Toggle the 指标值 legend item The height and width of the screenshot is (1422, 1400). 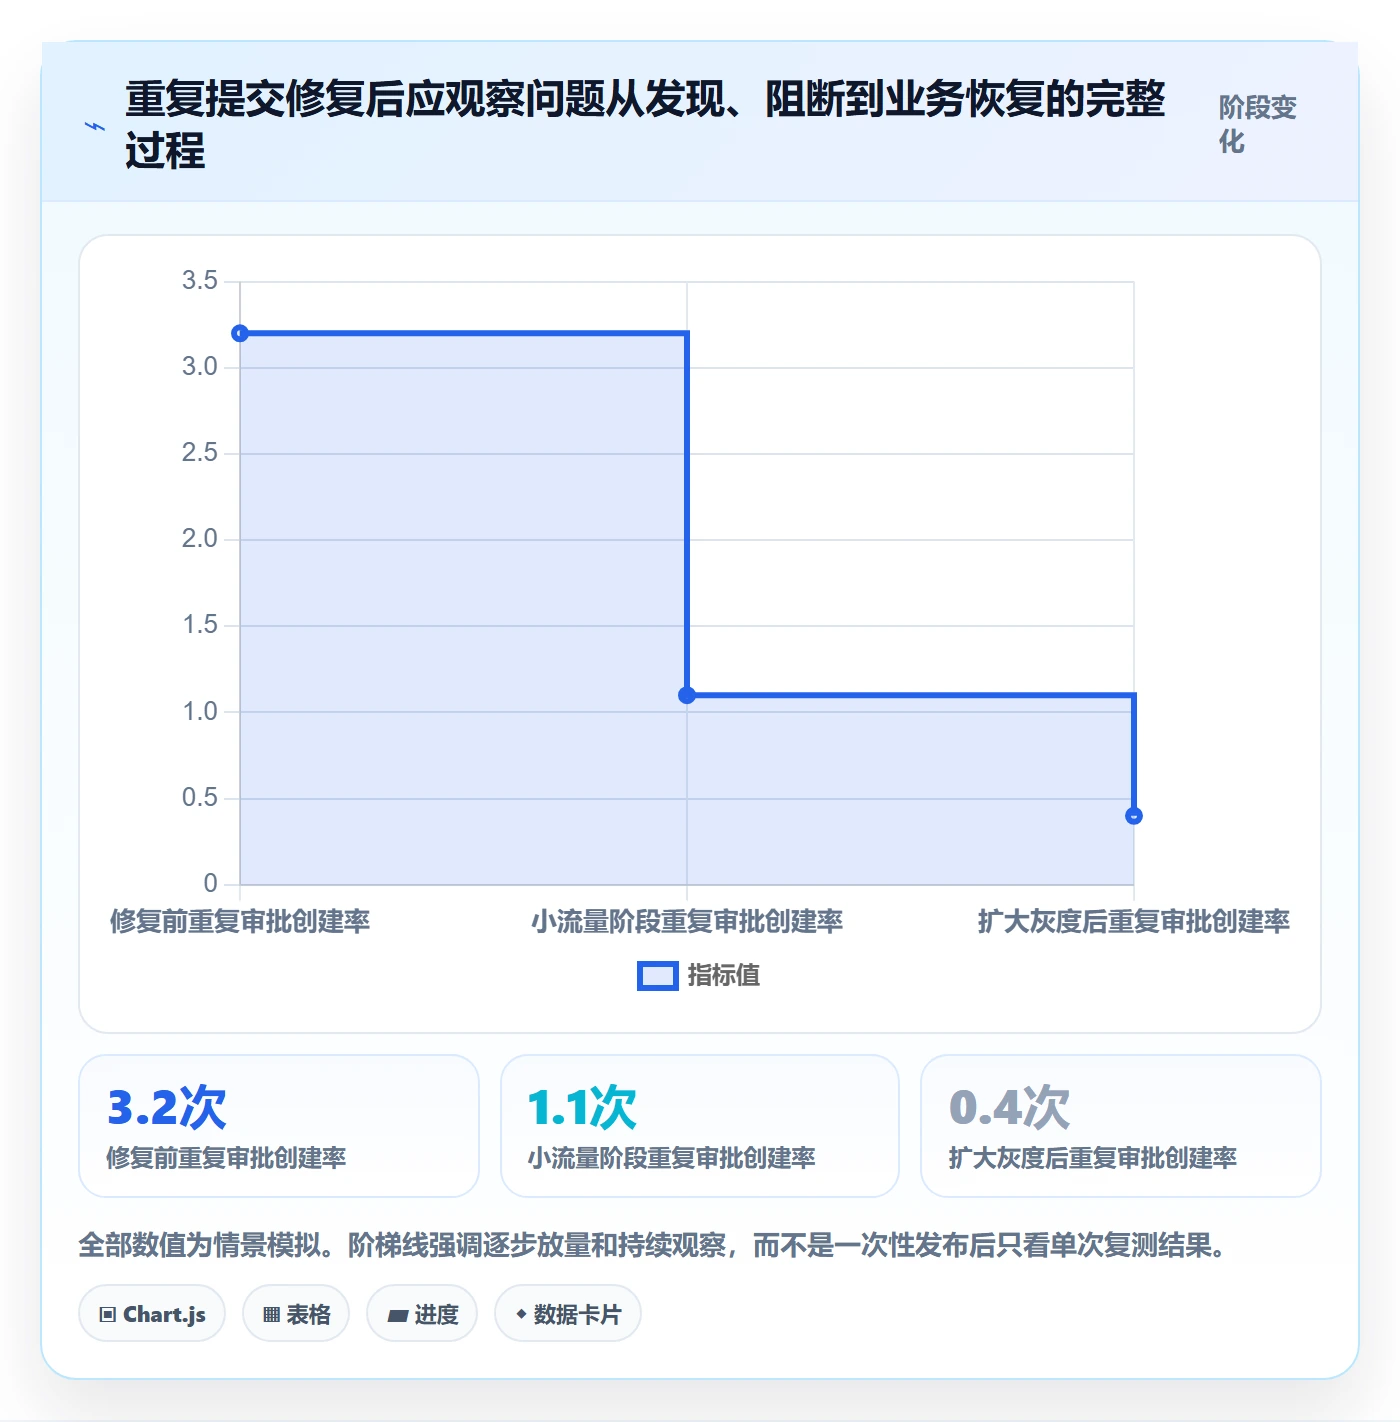(x=698, y=975)
